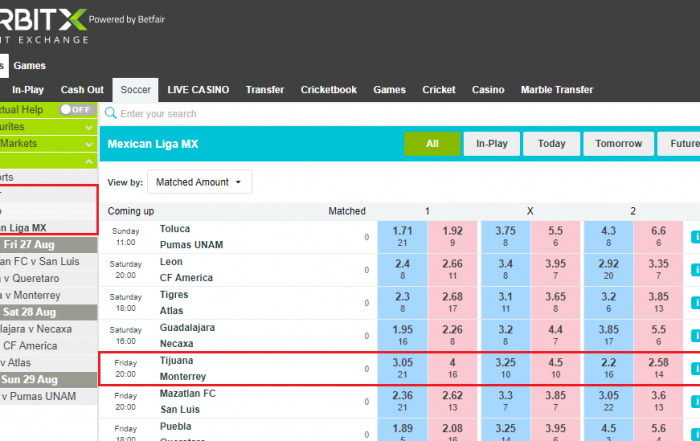Open the Cricketbook tab
Viewport: 700px width, 441px height.
click(x=329, y=90)
